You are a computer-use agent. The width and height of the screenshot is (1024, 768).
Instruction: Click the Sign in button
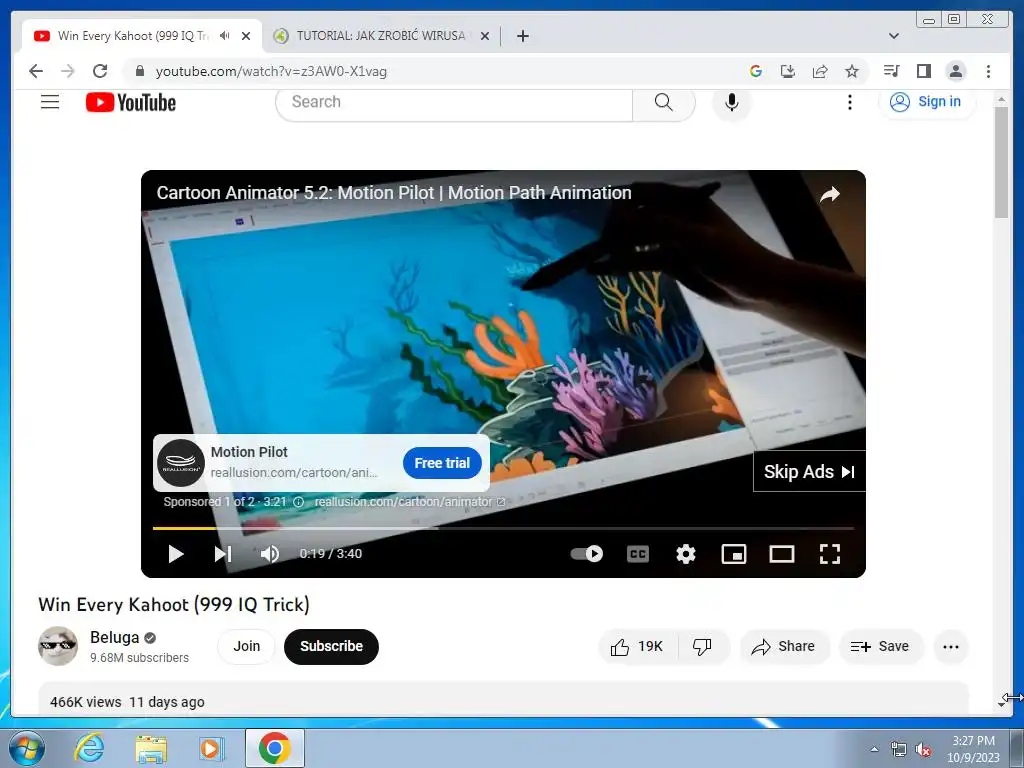(927, 102)
